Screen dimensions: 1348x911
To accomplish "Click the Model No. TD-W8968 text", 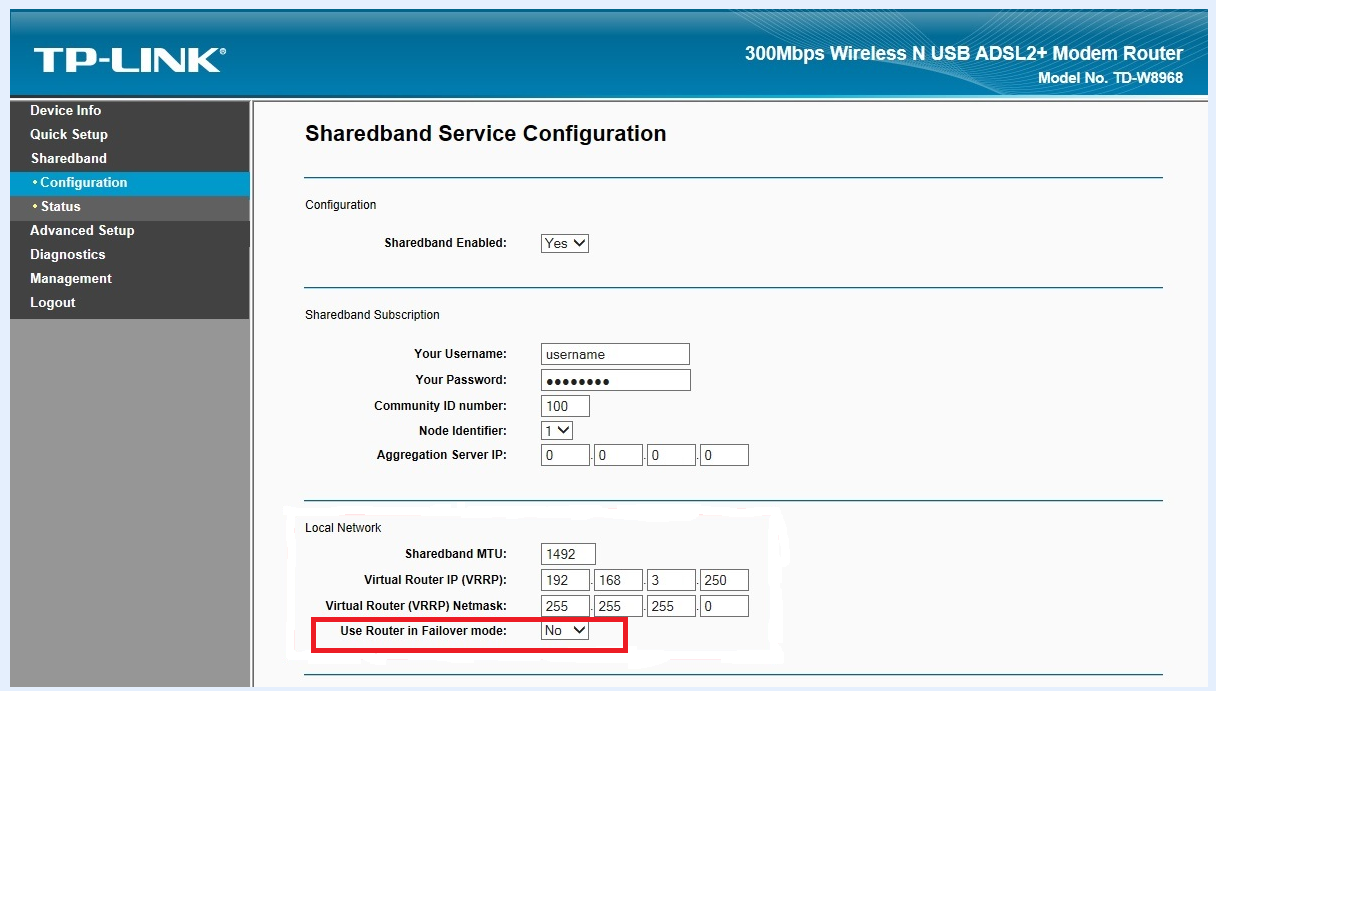I will [1110, 78].
